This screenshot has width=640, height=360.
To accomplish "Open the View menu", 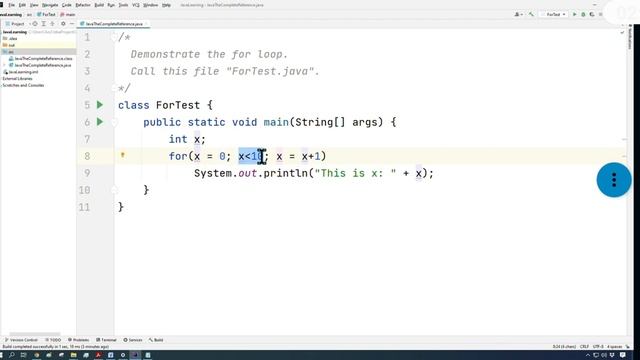I will click(34, 5).
